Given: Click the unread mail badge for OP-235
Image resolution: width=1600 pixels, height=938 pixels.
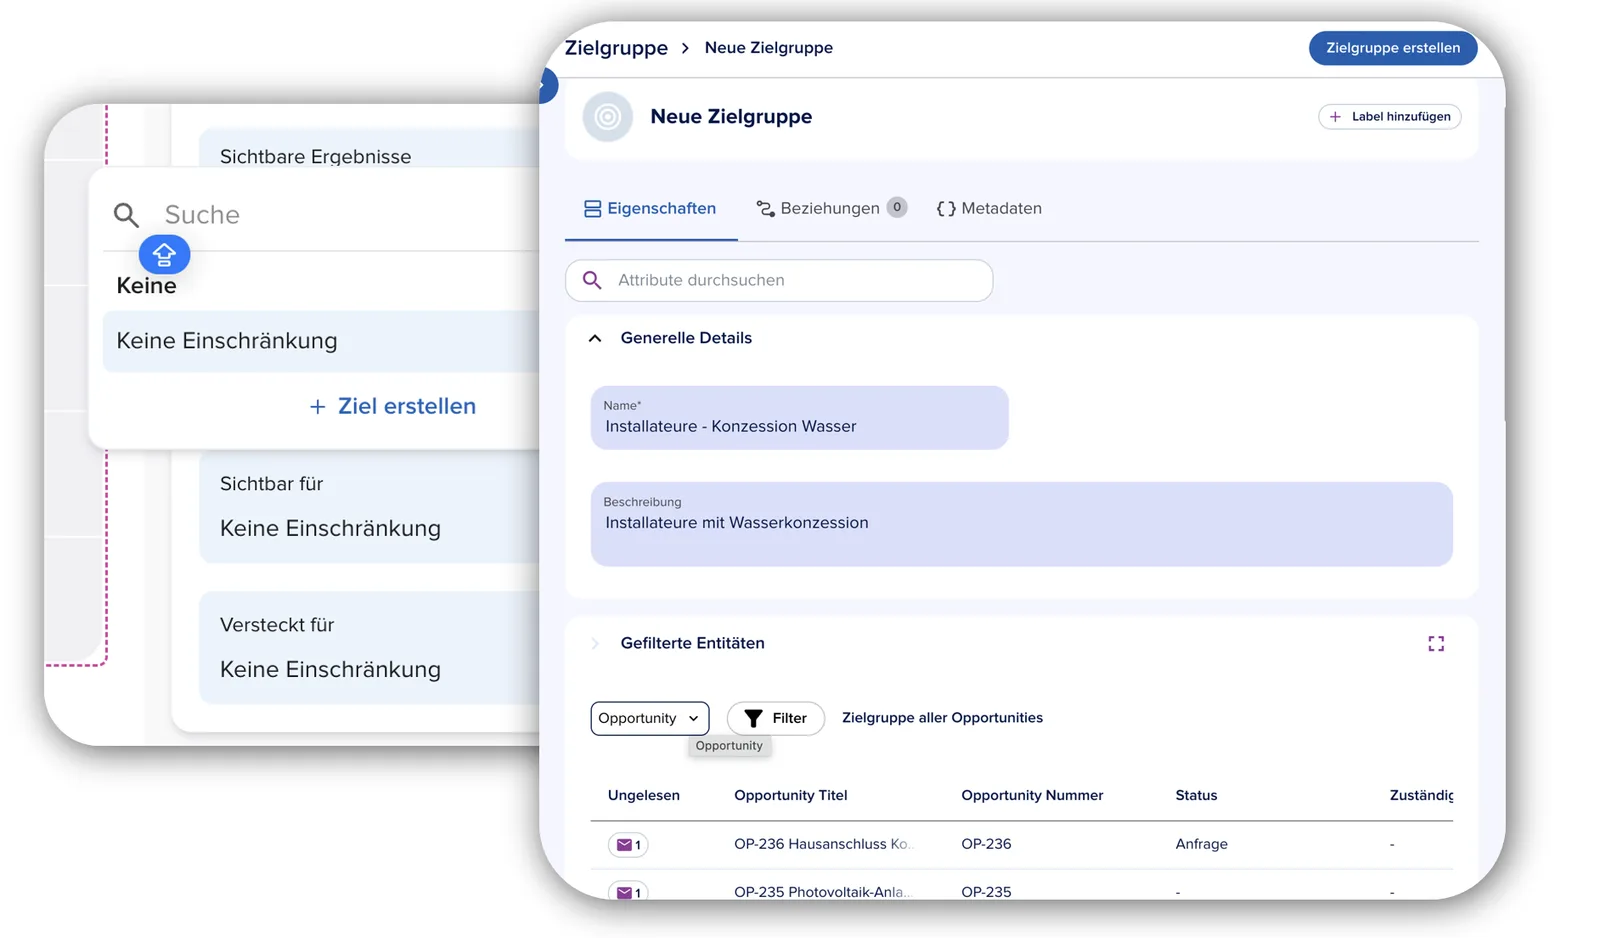Looking at the screenshot, I should 628,891.
